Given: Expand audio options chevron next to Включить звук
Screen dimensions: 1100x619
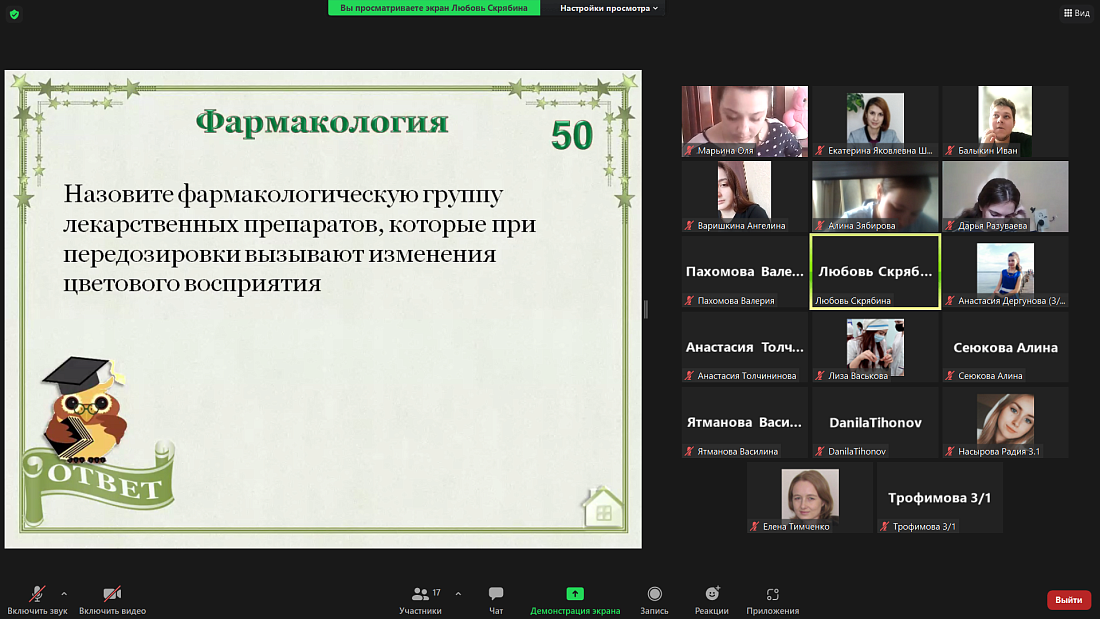Looking at the screenshot, I should pos(63,591).
